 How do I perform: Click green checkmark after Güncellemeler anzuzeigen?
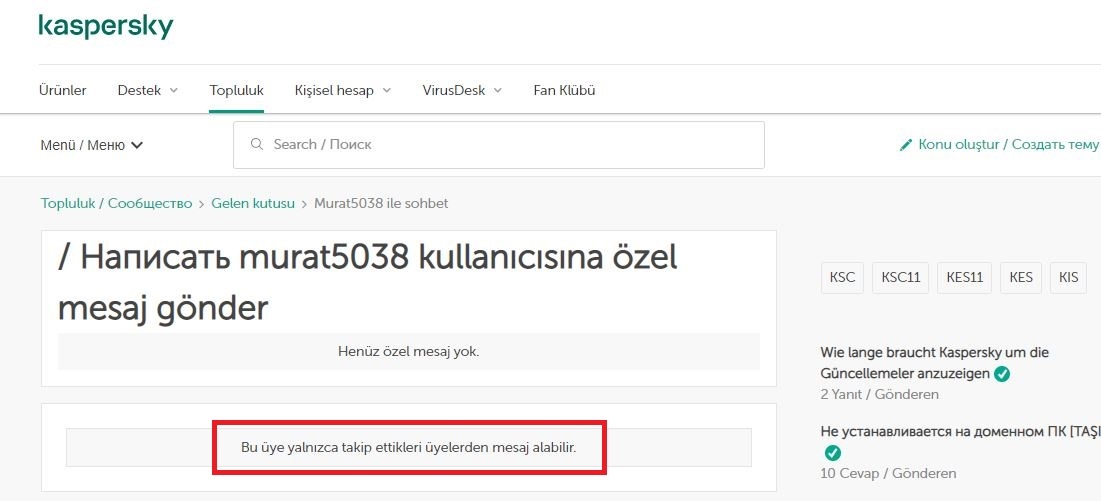pos(1002,374)
